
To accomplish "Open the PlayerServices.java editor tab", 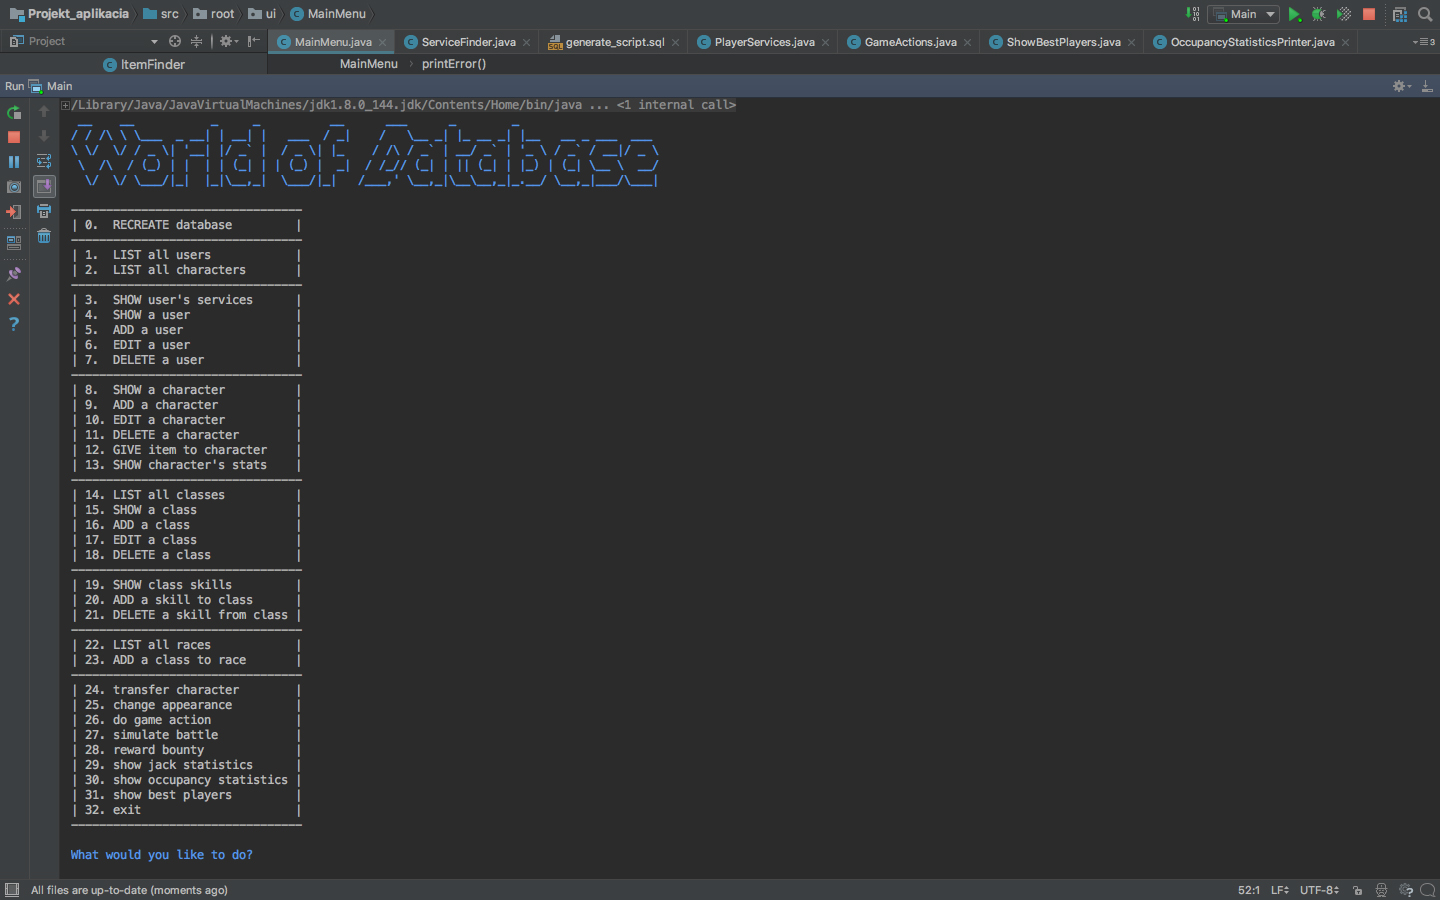I will pyautogui.click(x=764, y=42).
